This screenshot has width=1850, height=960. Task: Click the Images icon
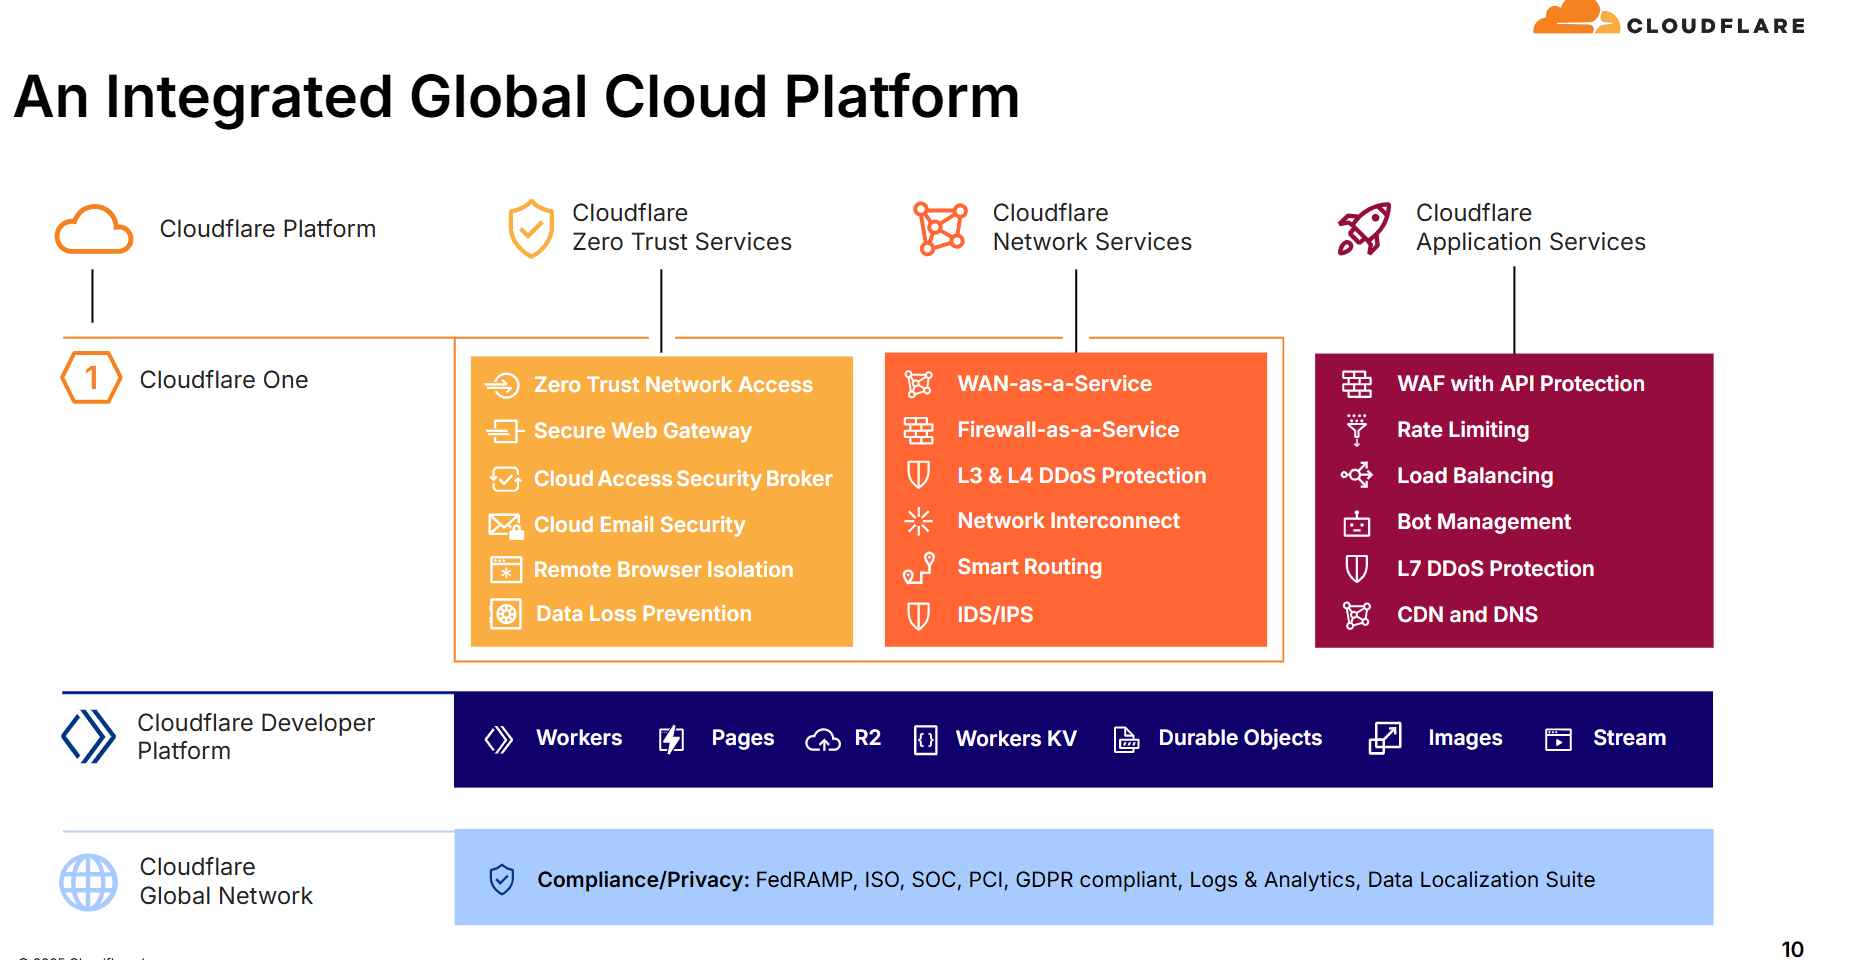coord(1385,738)
